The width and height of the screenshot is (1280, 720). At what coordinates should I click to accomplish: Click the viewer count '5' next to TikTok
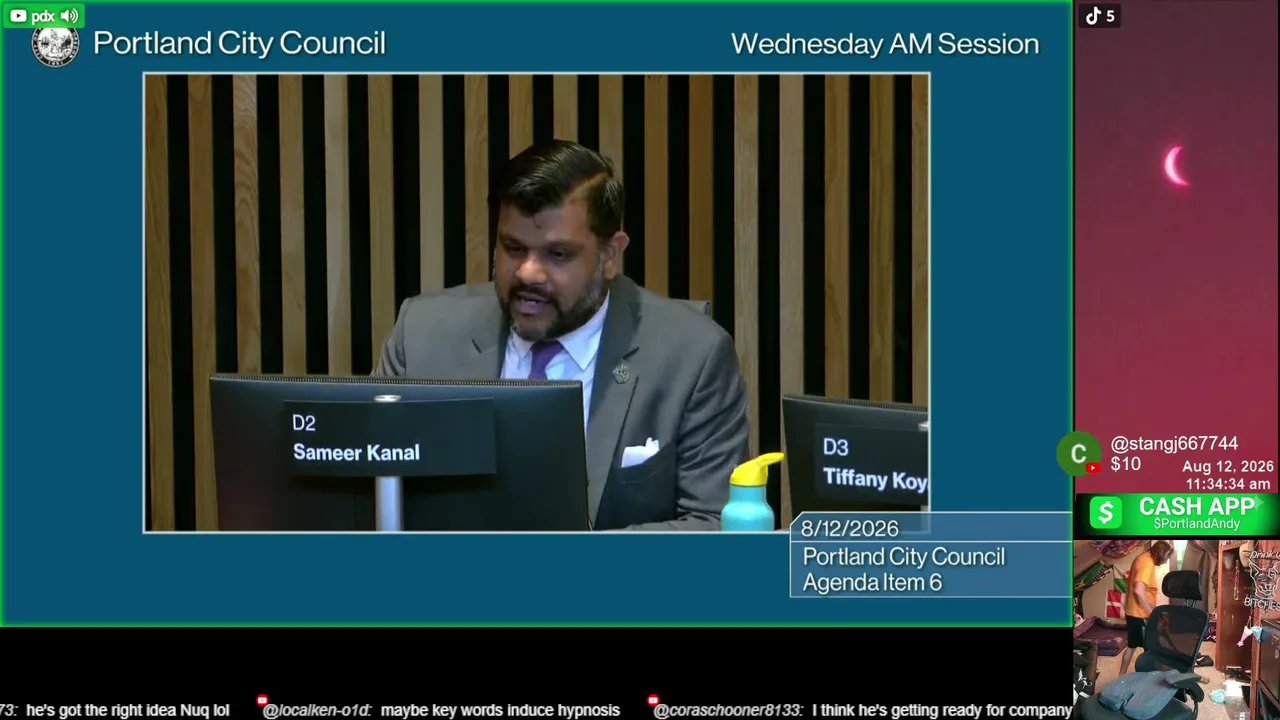[1110, 16]
